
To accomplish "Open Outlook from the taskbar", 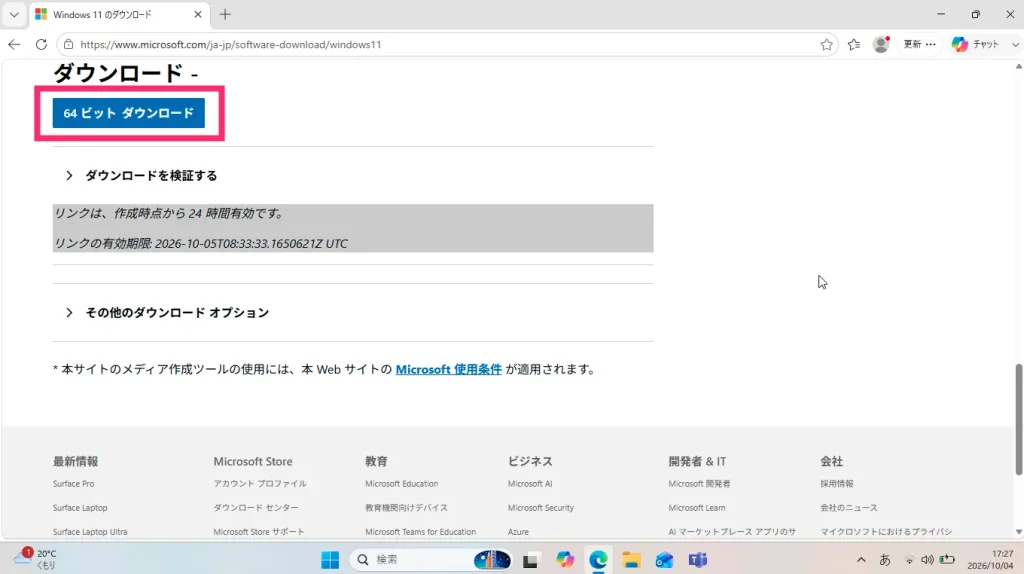I will [664, 560].
